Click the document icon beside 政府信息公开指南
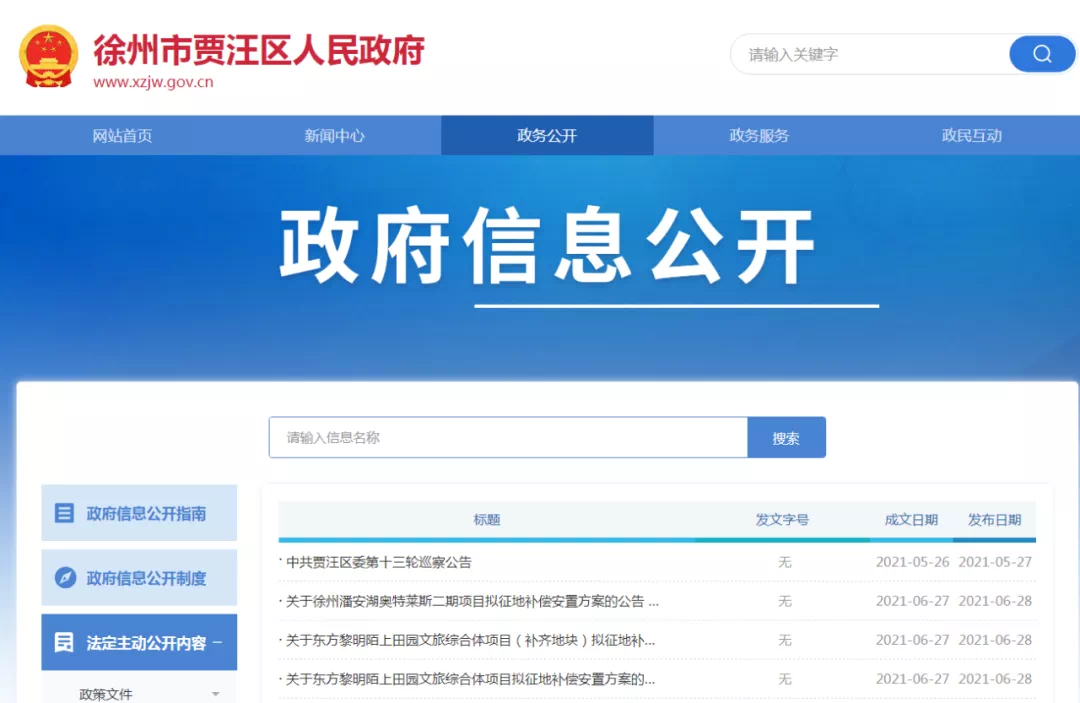 tap(64, 513)
